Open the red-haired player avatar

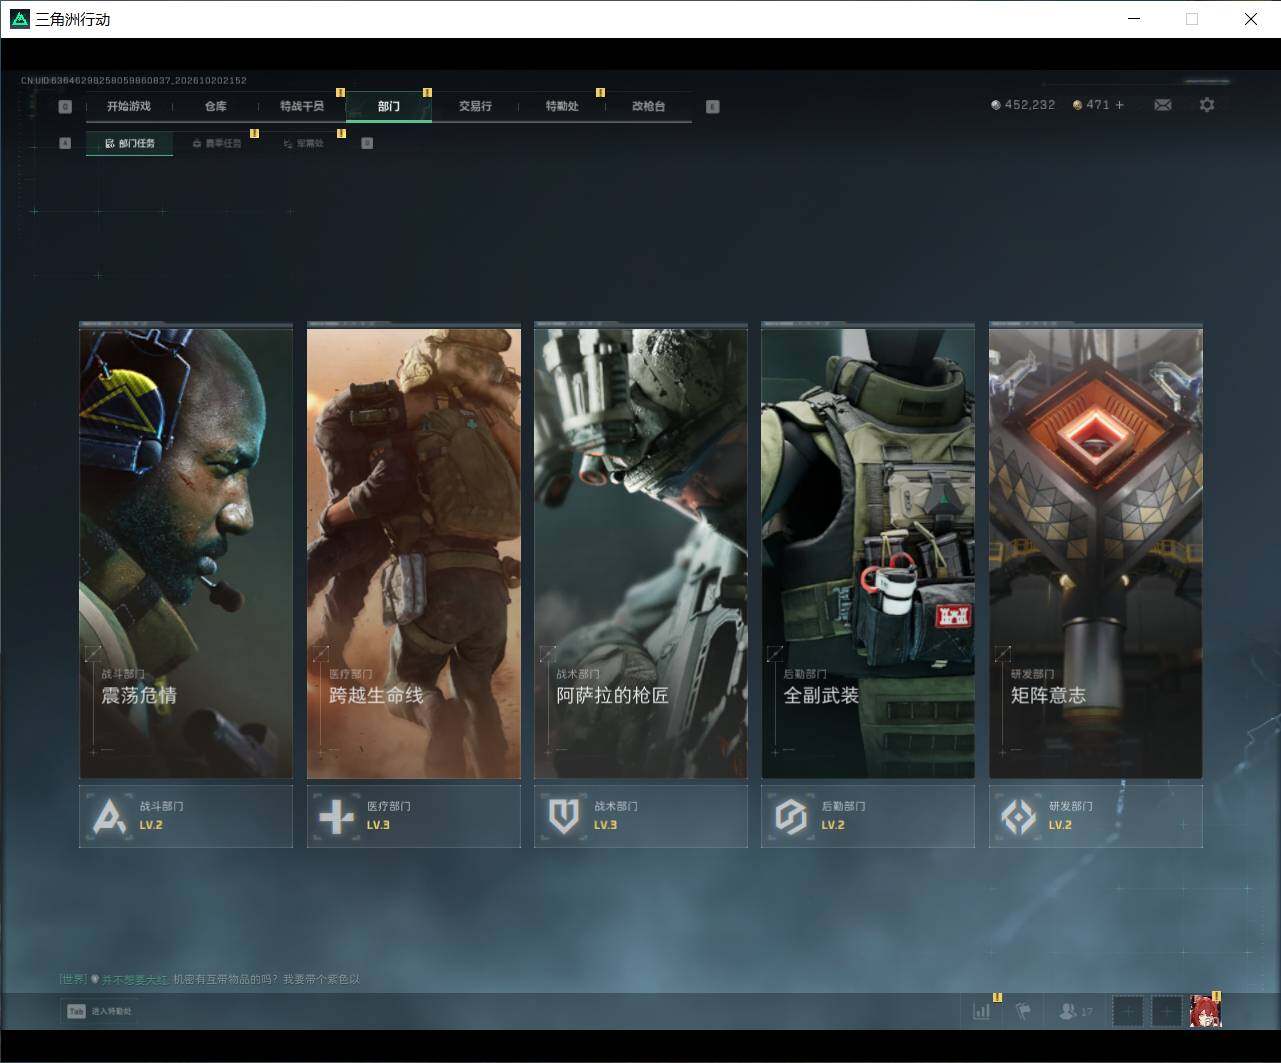click(1205, 1011)
